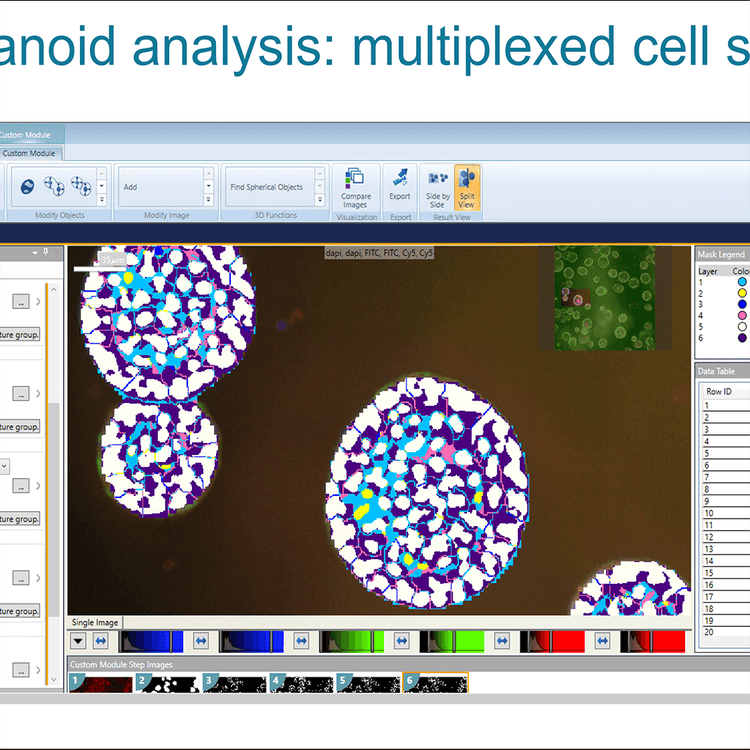This screenshot has height=750, width=750.
Task: Click the Data Table panel header
Action: 722,371
